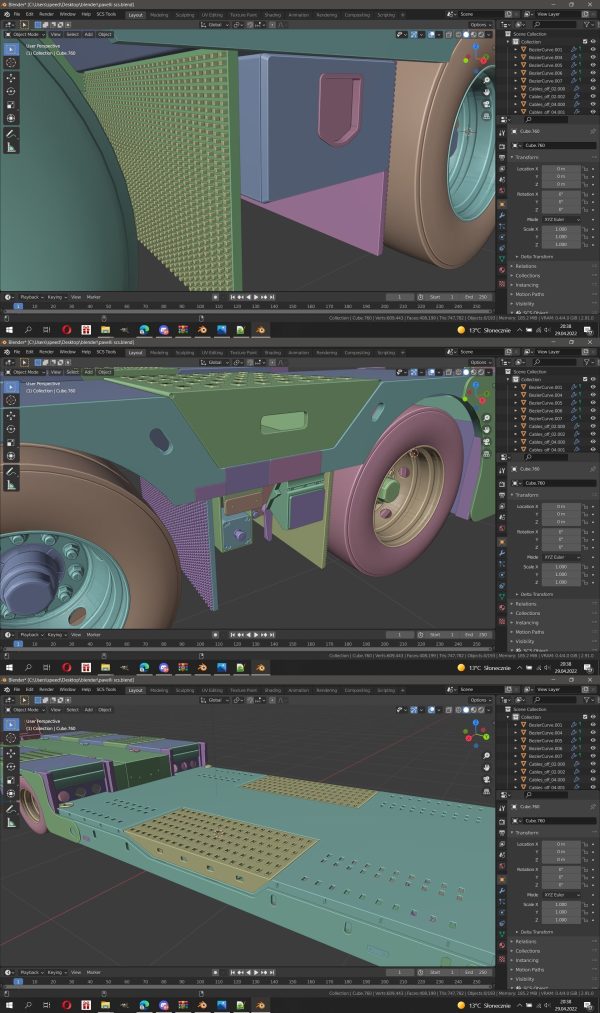Click the End frame field in bottom timeline
The height and width of the screenshot is (1013, 600).
click(476, 972)
